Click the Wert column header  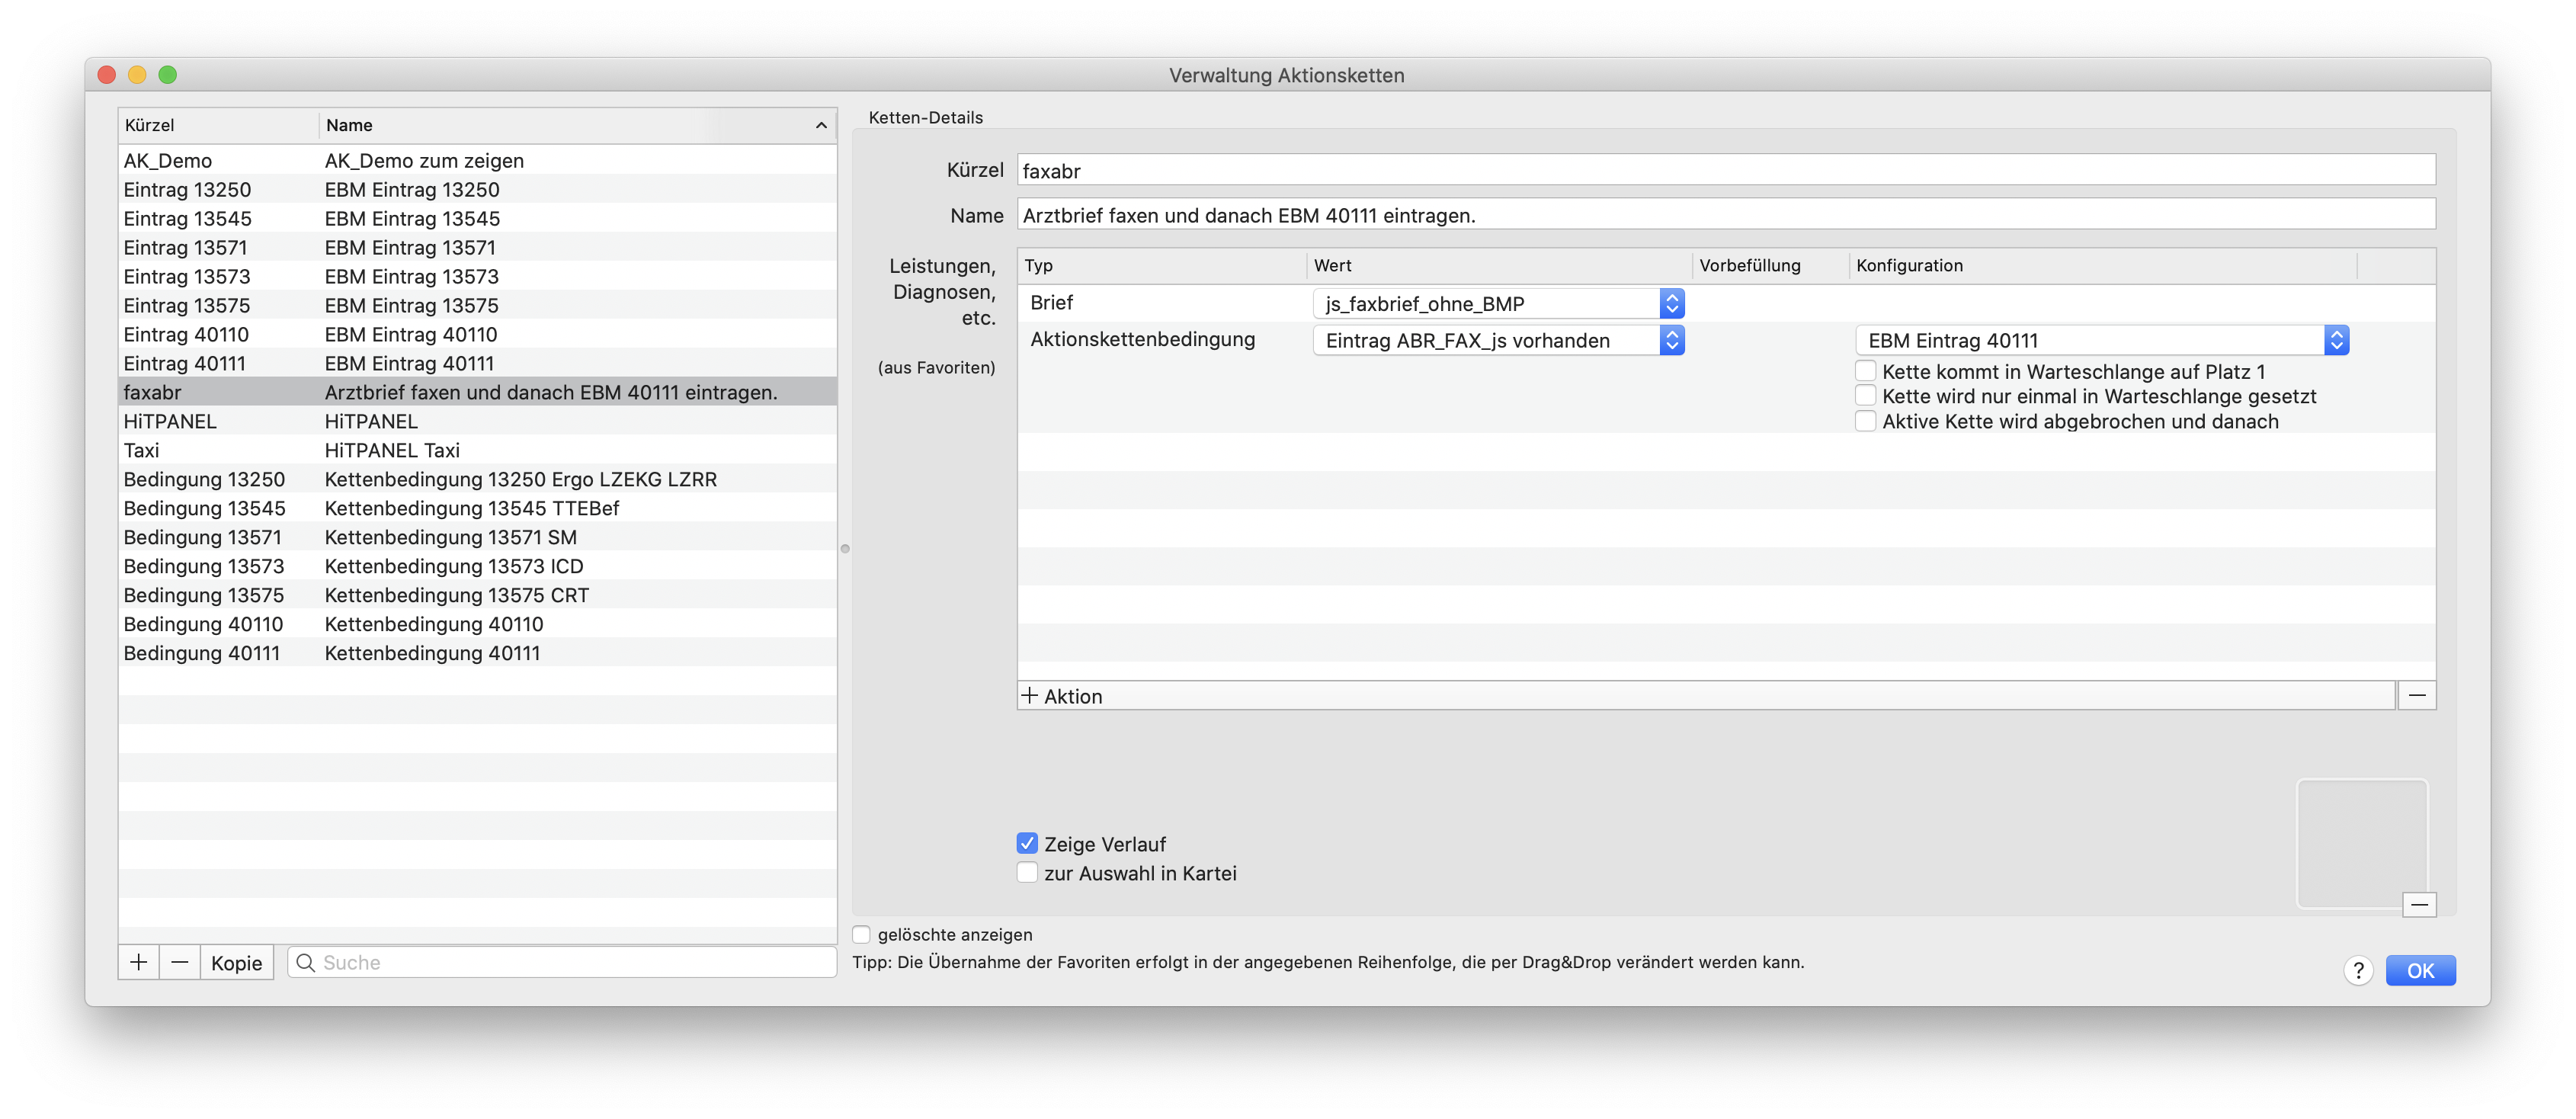pyautogui.click(x=1499, y=265)
